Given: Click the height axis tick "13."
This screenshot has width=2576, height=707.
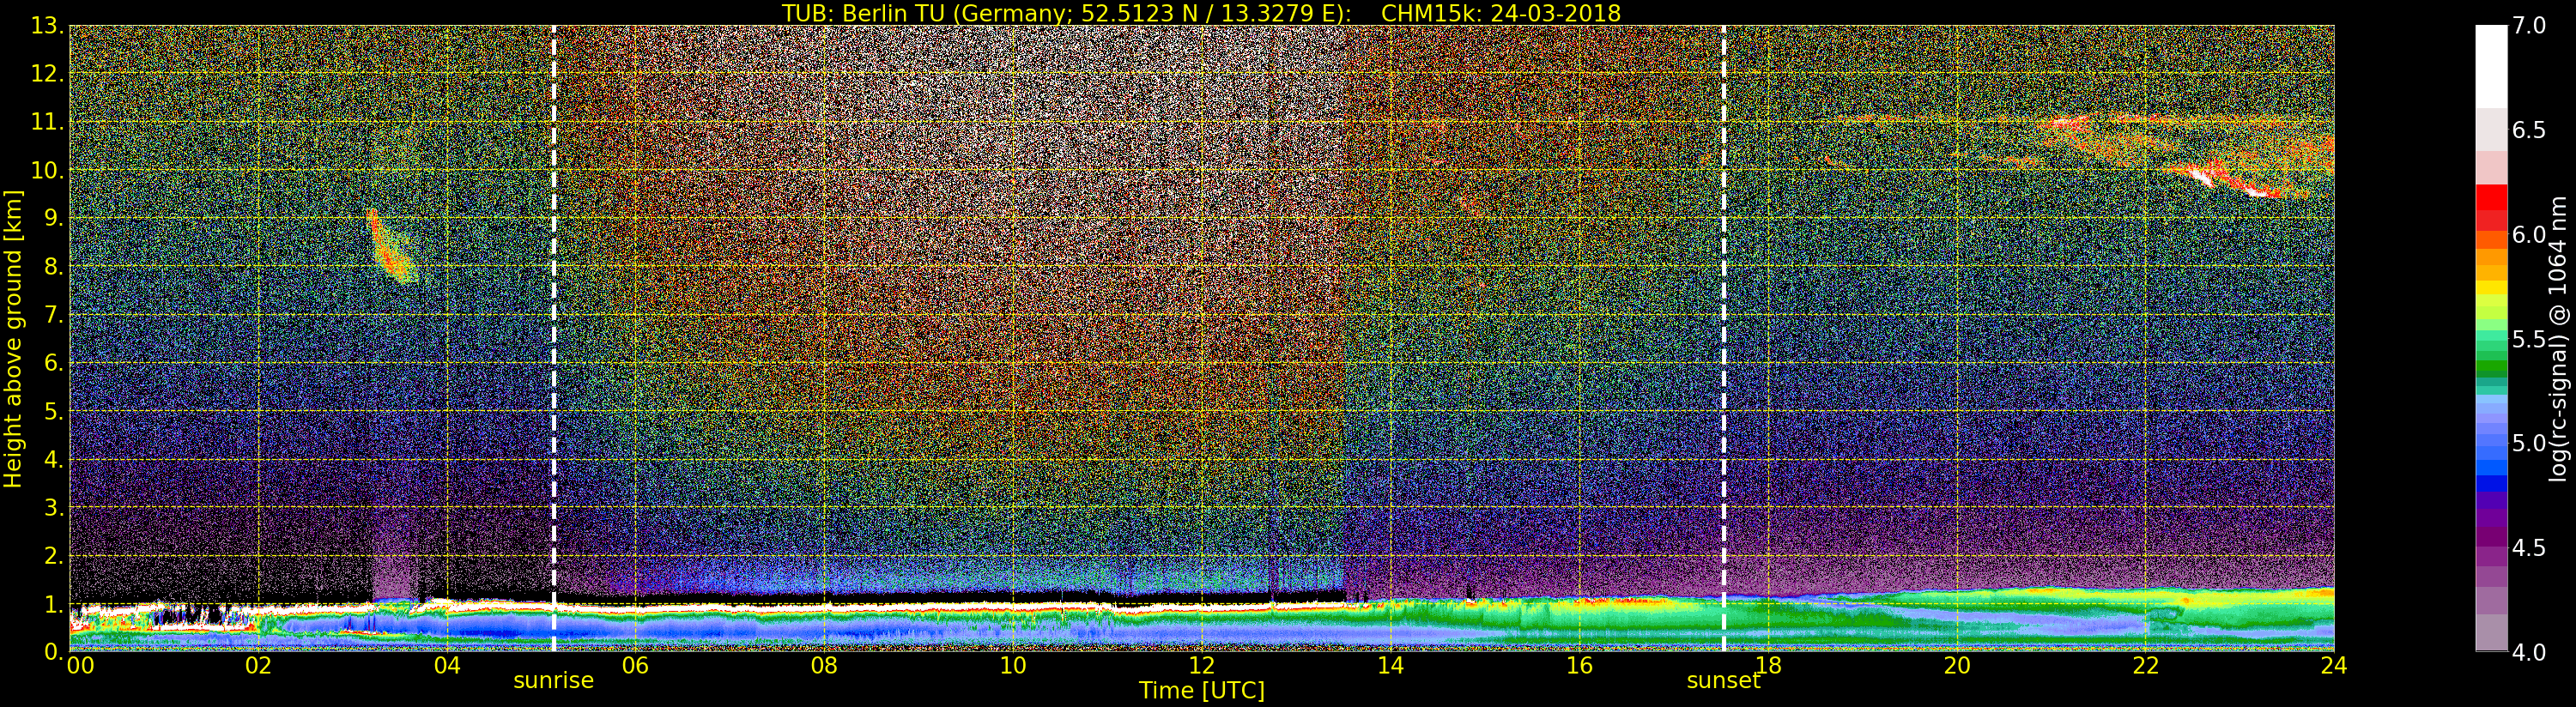Looking at the screenshot, I should pyautogui.click(x=48, y=26).
